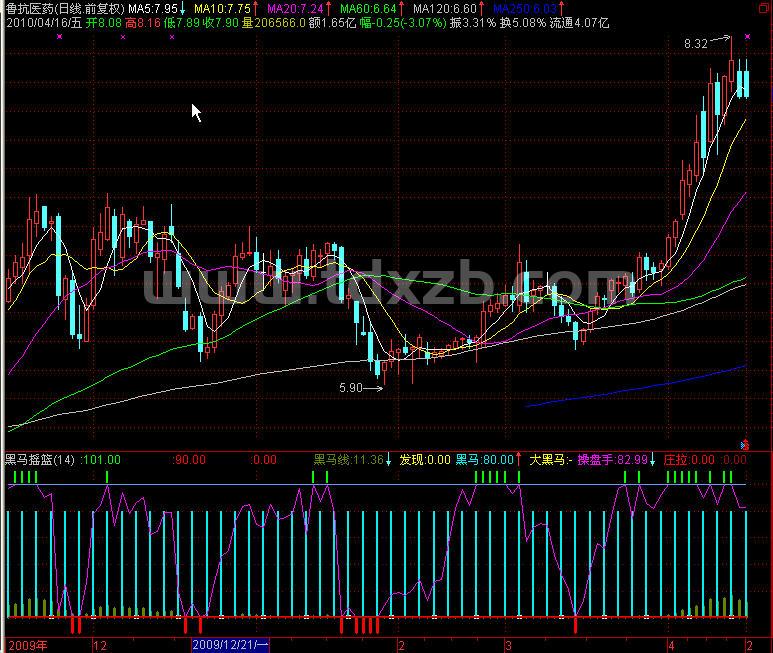Click the month 3 marker on the time axis
This screenshot has width=773, height=653.
click(508, 646)
